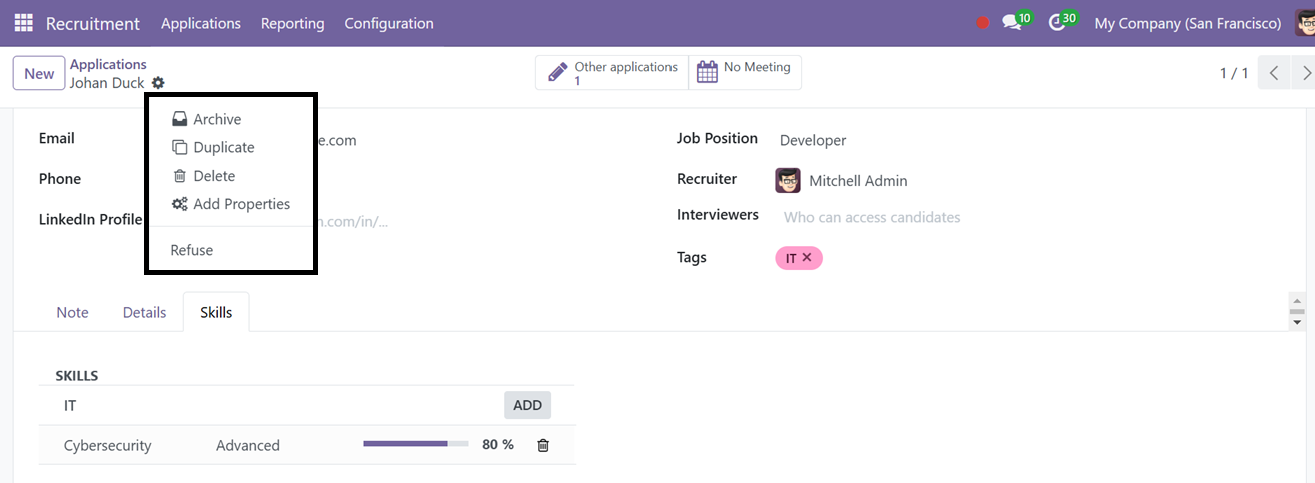Open Mitchell Admin user avatar menu
Viewport: 1315px width, 483px height.
pyautogui.click(x=1301, y=22)
